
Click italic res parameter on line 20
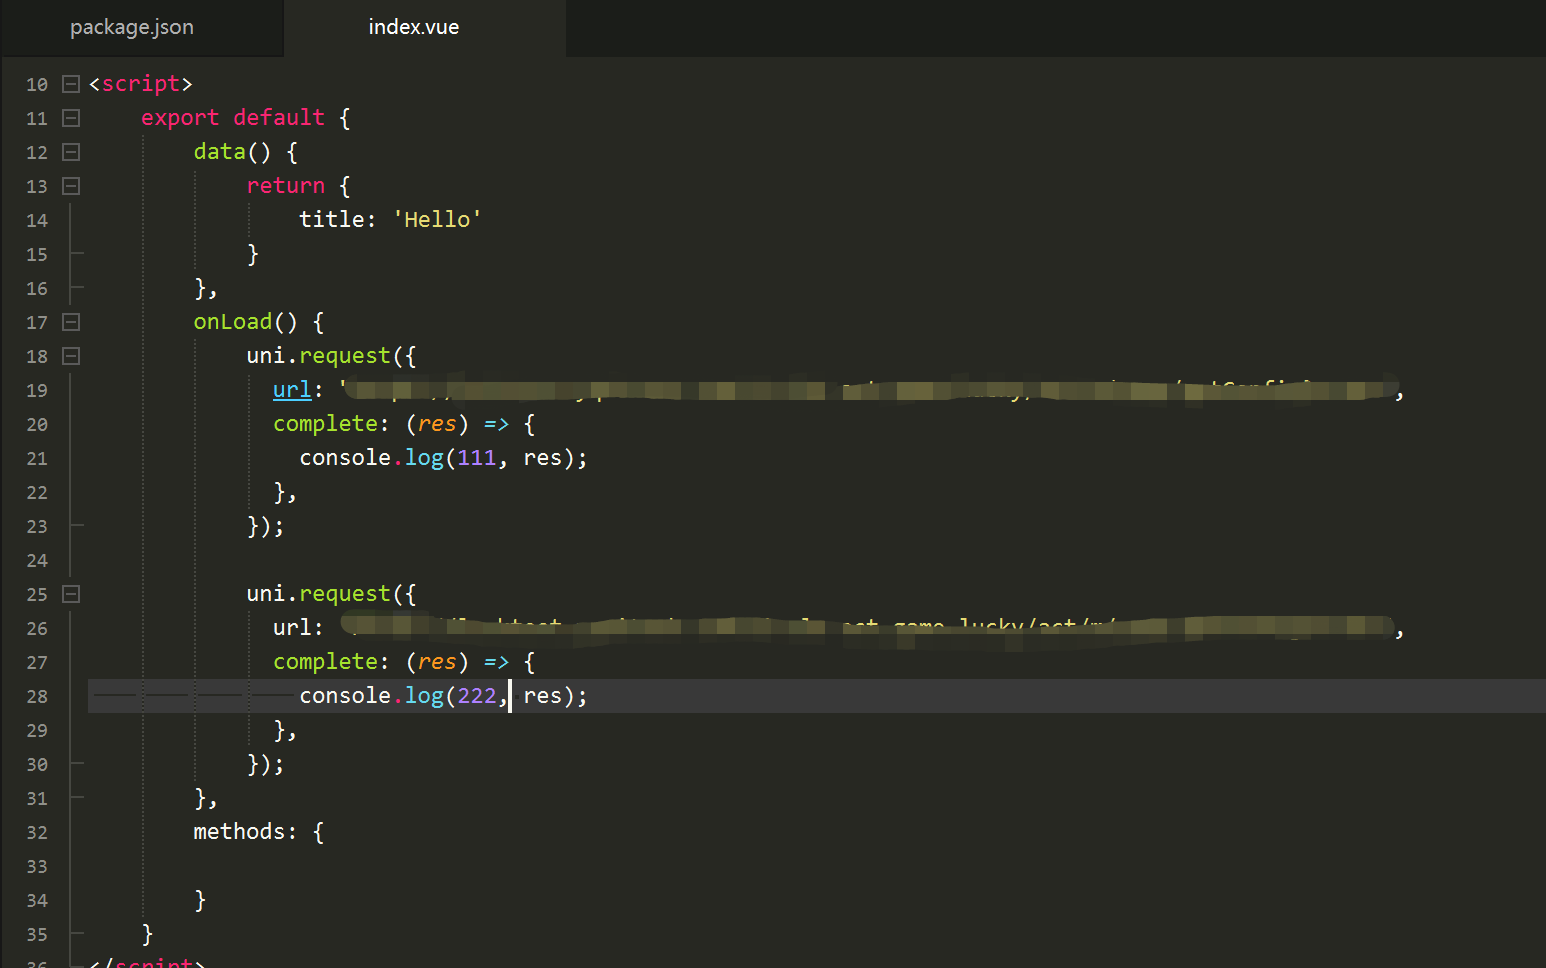click(x=437, y=424)
